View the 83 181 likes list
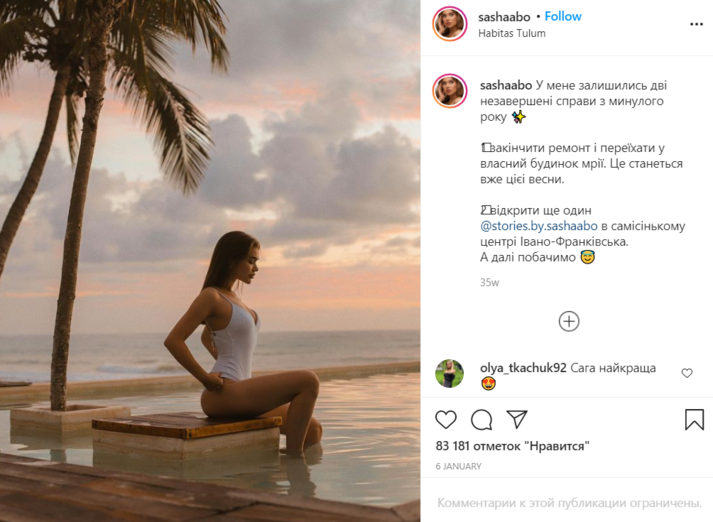The height and width of the screenshot is (522, 713). coord(511,445)
